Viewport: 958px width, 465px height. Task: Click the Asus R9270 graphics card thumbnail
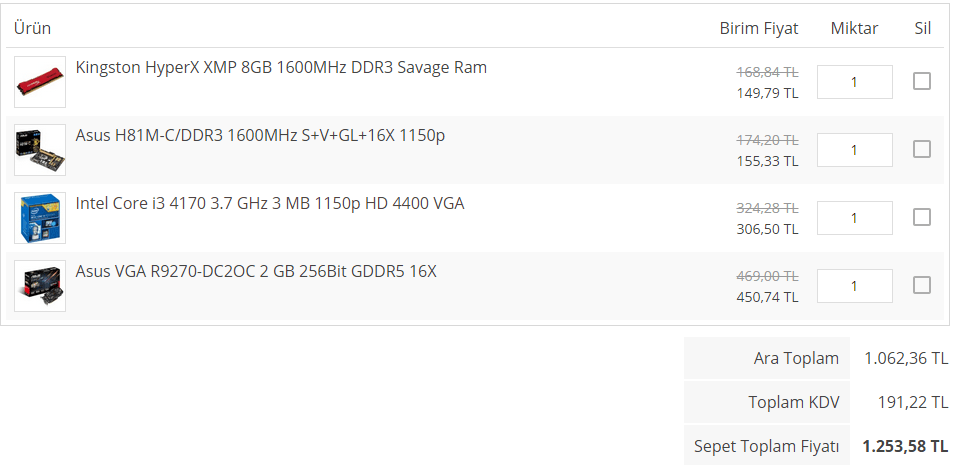click(x=40, y=286)
